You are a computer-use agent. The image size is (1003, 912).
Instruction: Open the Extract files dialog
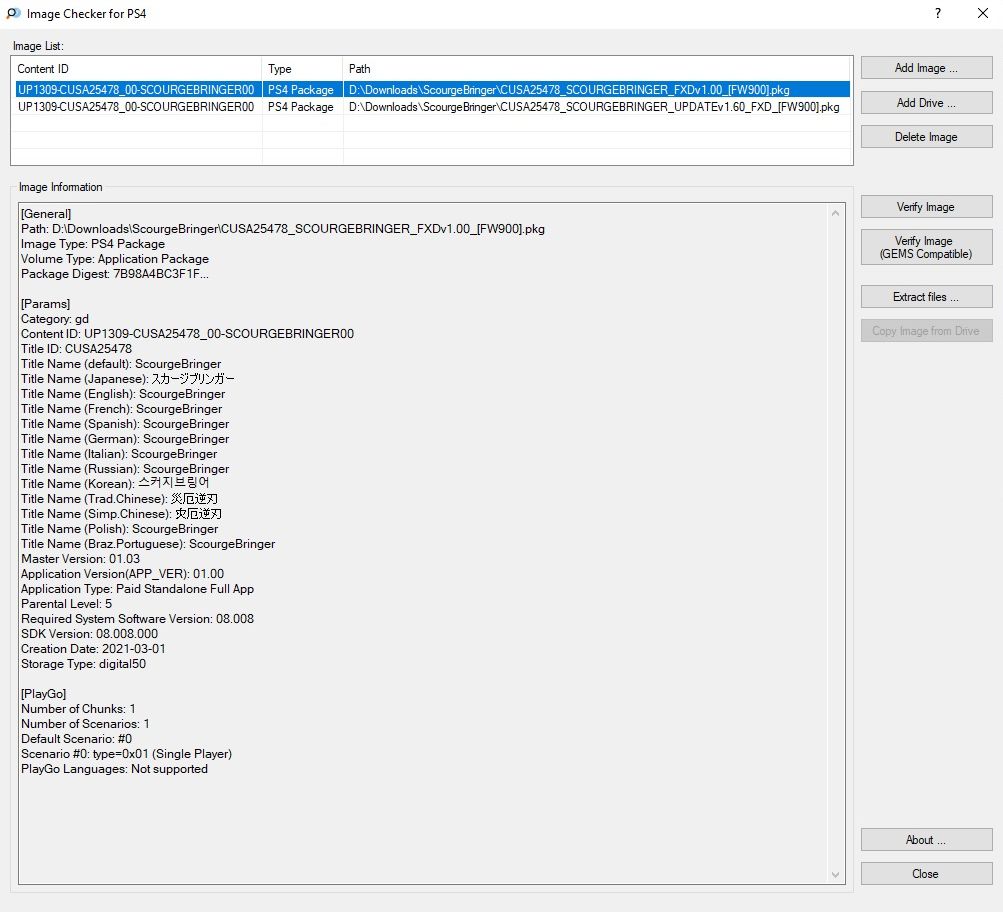(926, 297)
